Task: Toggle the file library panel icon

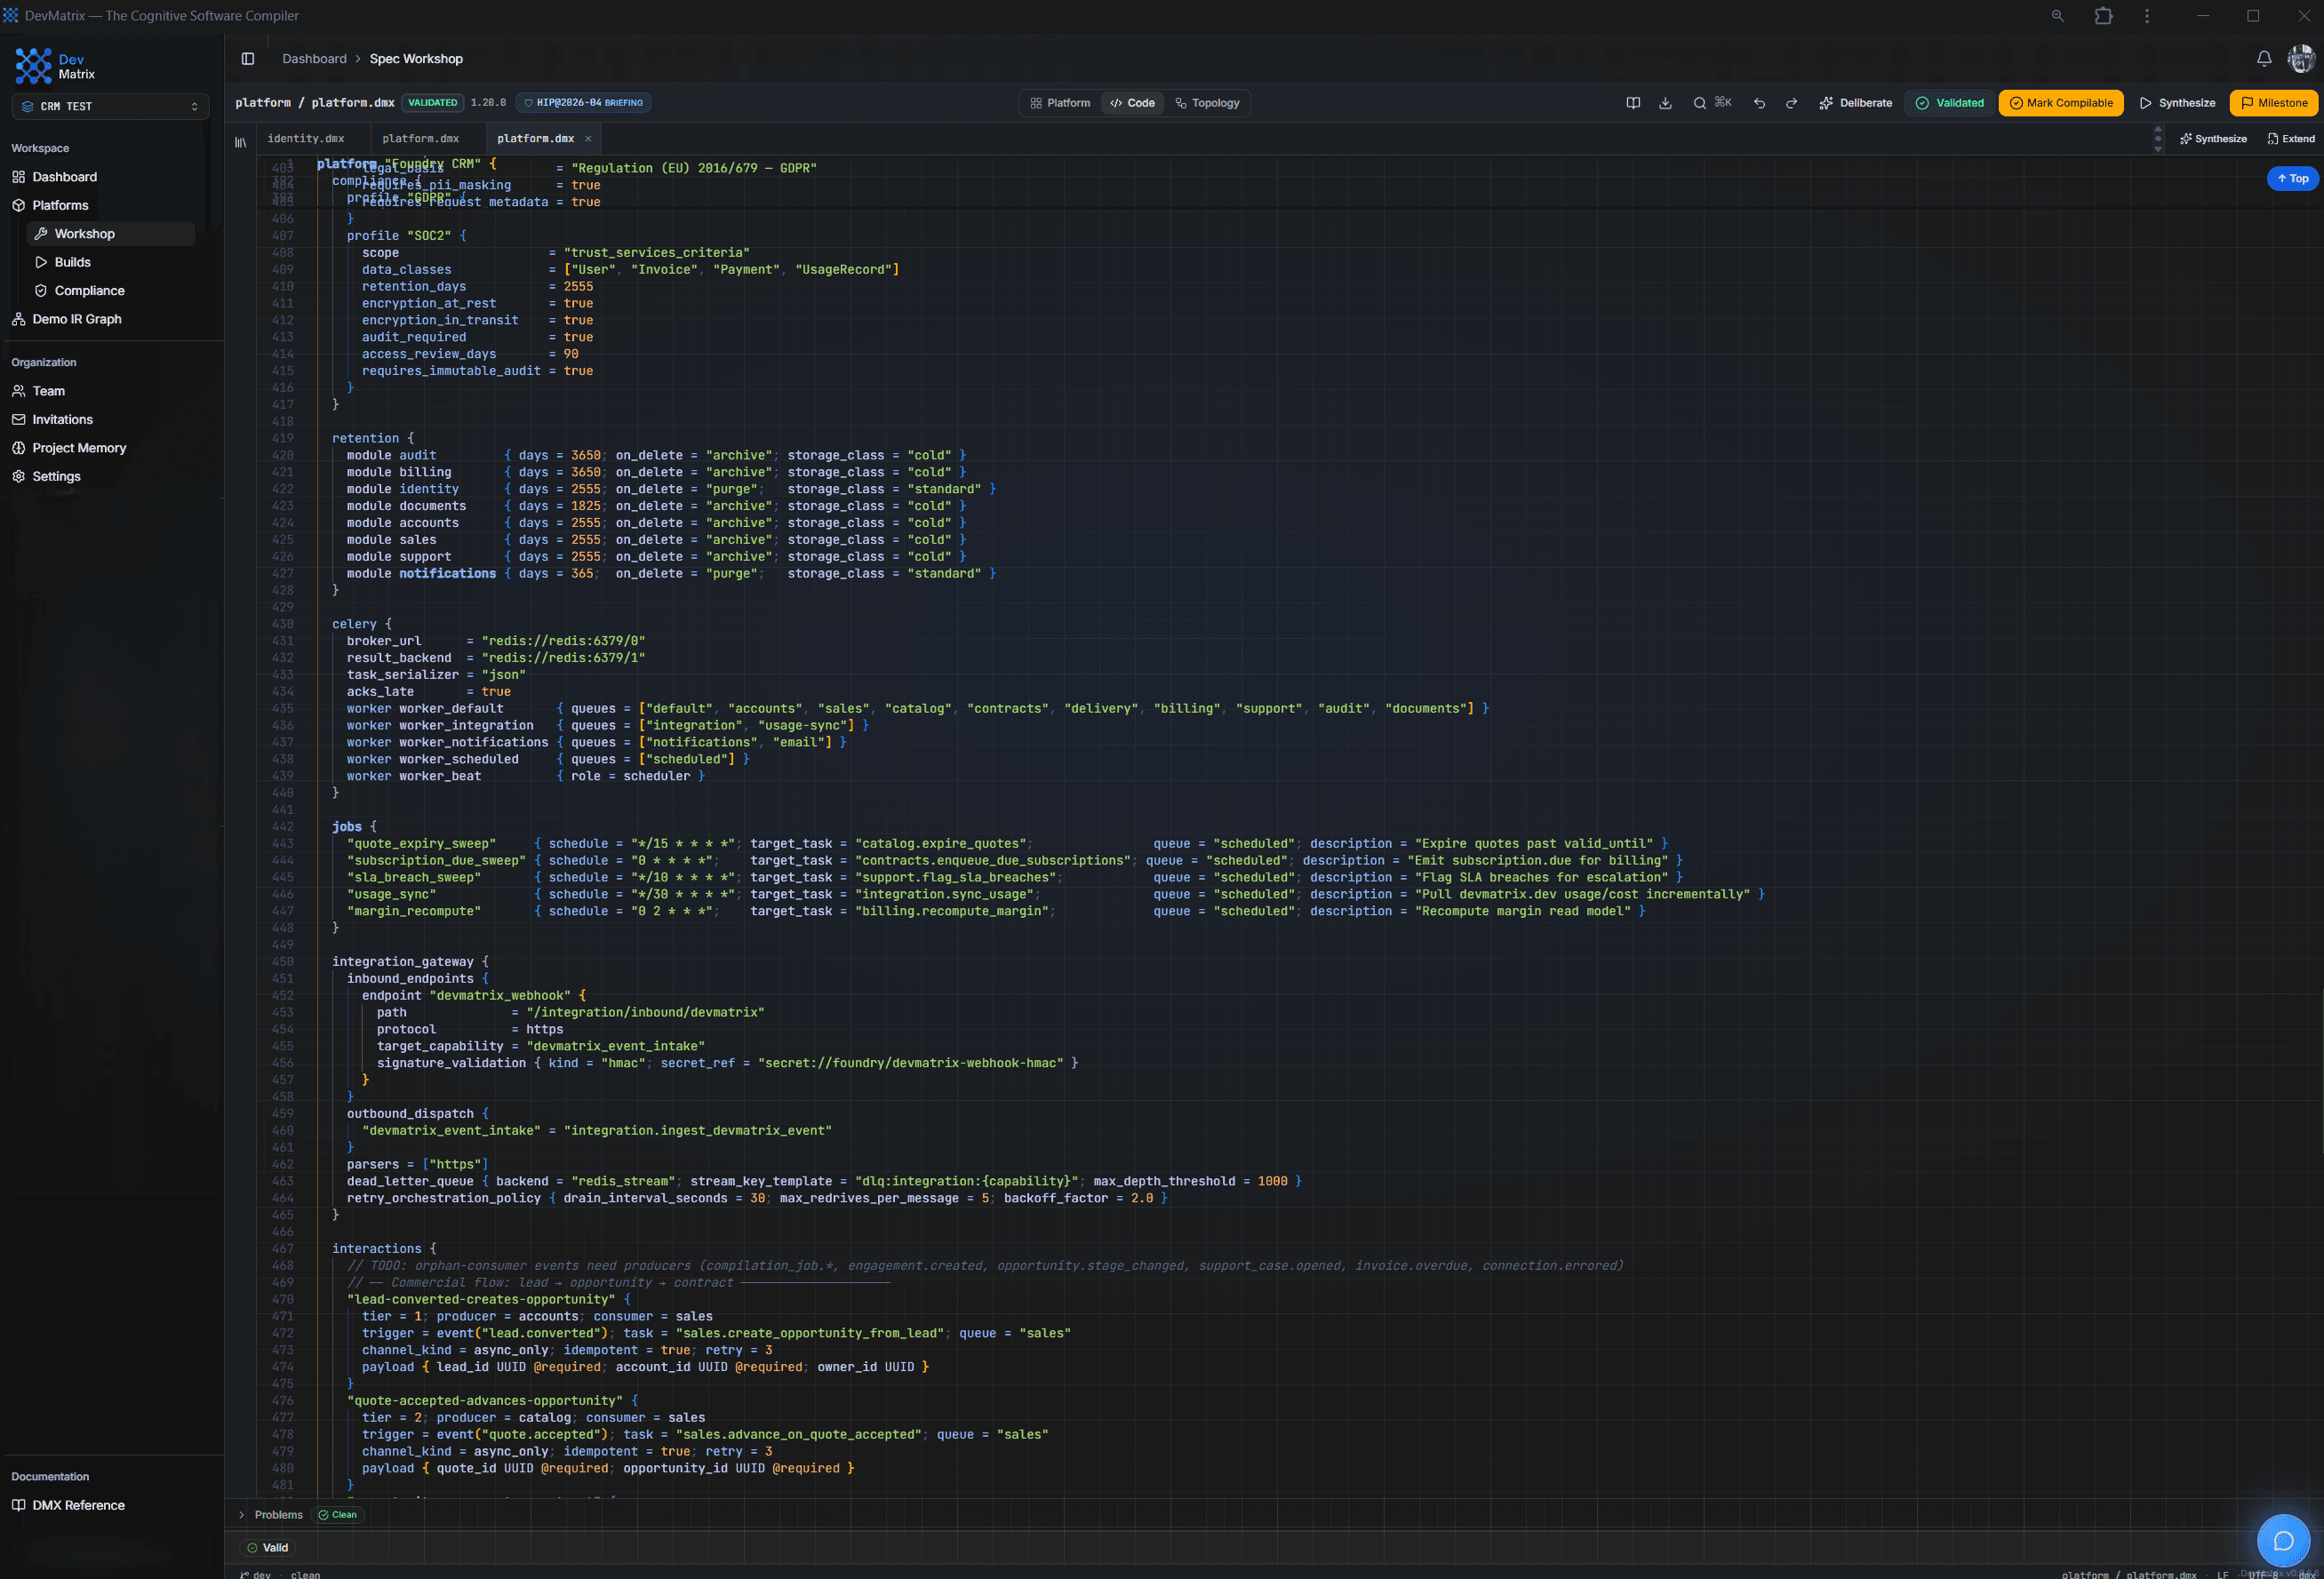Action: pos(240,141)
